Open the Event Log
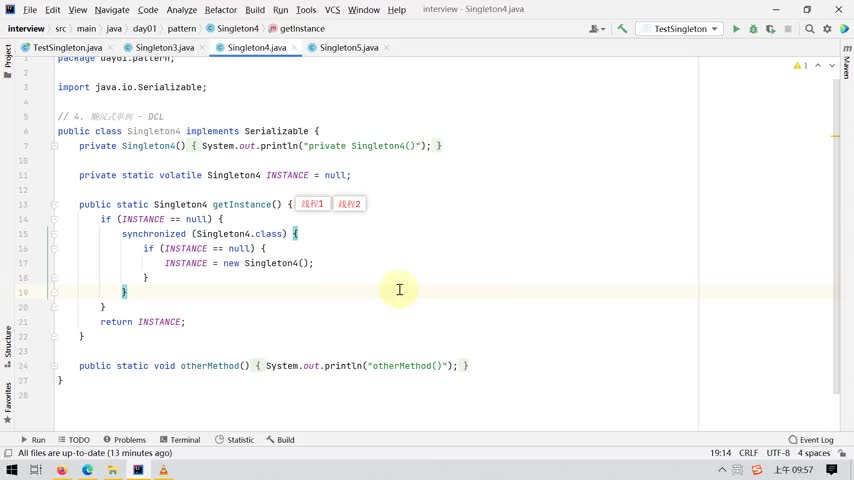854x480 pixels. (811, 440)
